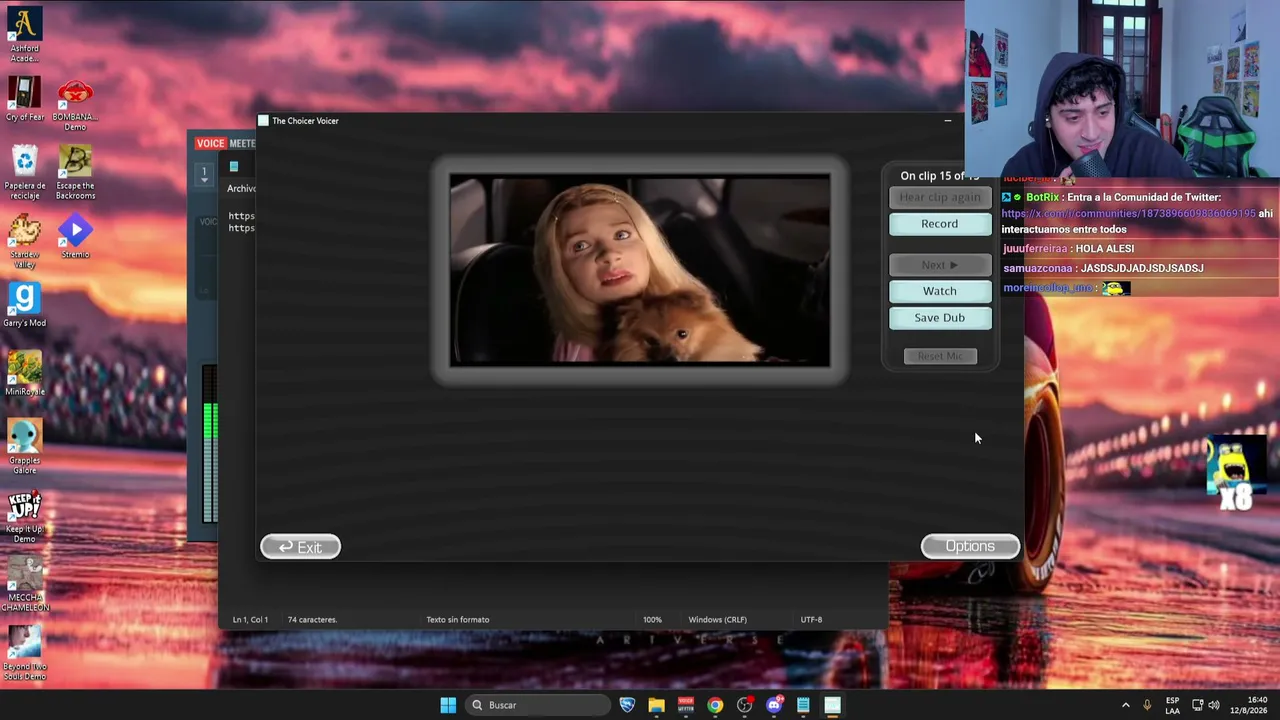Open the network tray icon
Screen dimensions: 1280x720
coord(1198,705)
